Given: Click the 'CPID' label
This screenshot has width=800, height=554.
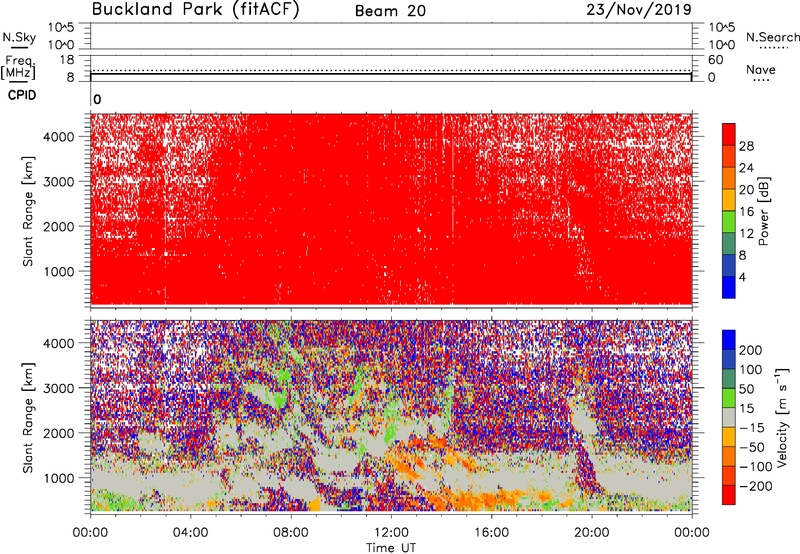Looking at the screenshot, I should point(22,95).
